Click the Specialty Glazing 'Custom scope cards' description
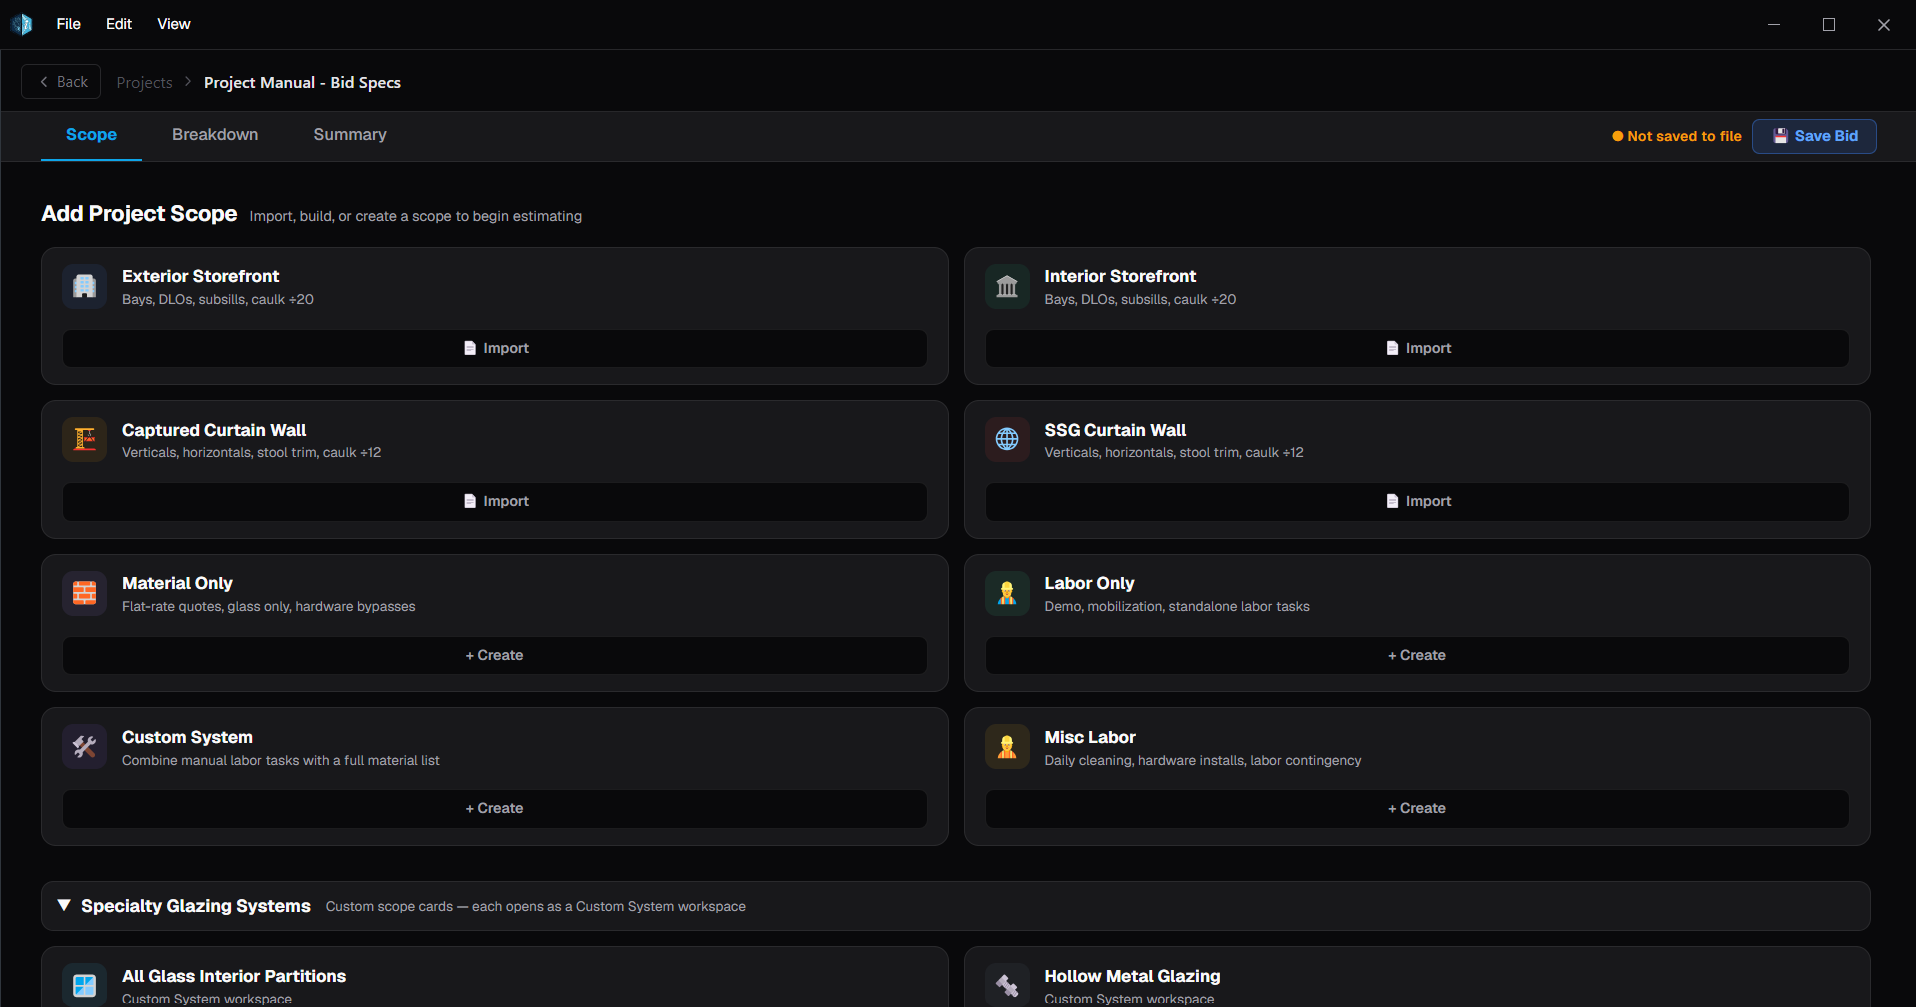The width and height of the screenshot is (1916, 1007). (535, 907)
